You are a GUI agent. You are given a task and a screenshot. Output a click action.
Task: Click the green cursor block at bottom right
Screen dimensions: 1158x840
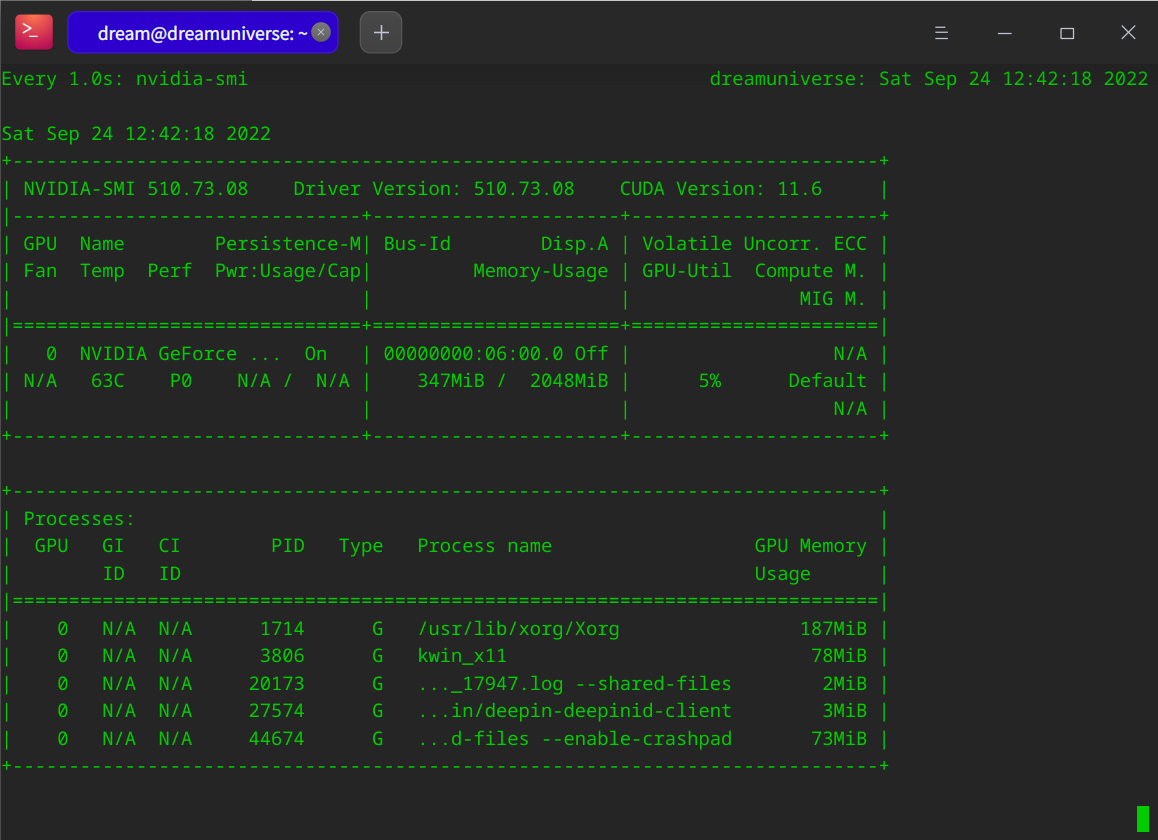pos(1142,819)
